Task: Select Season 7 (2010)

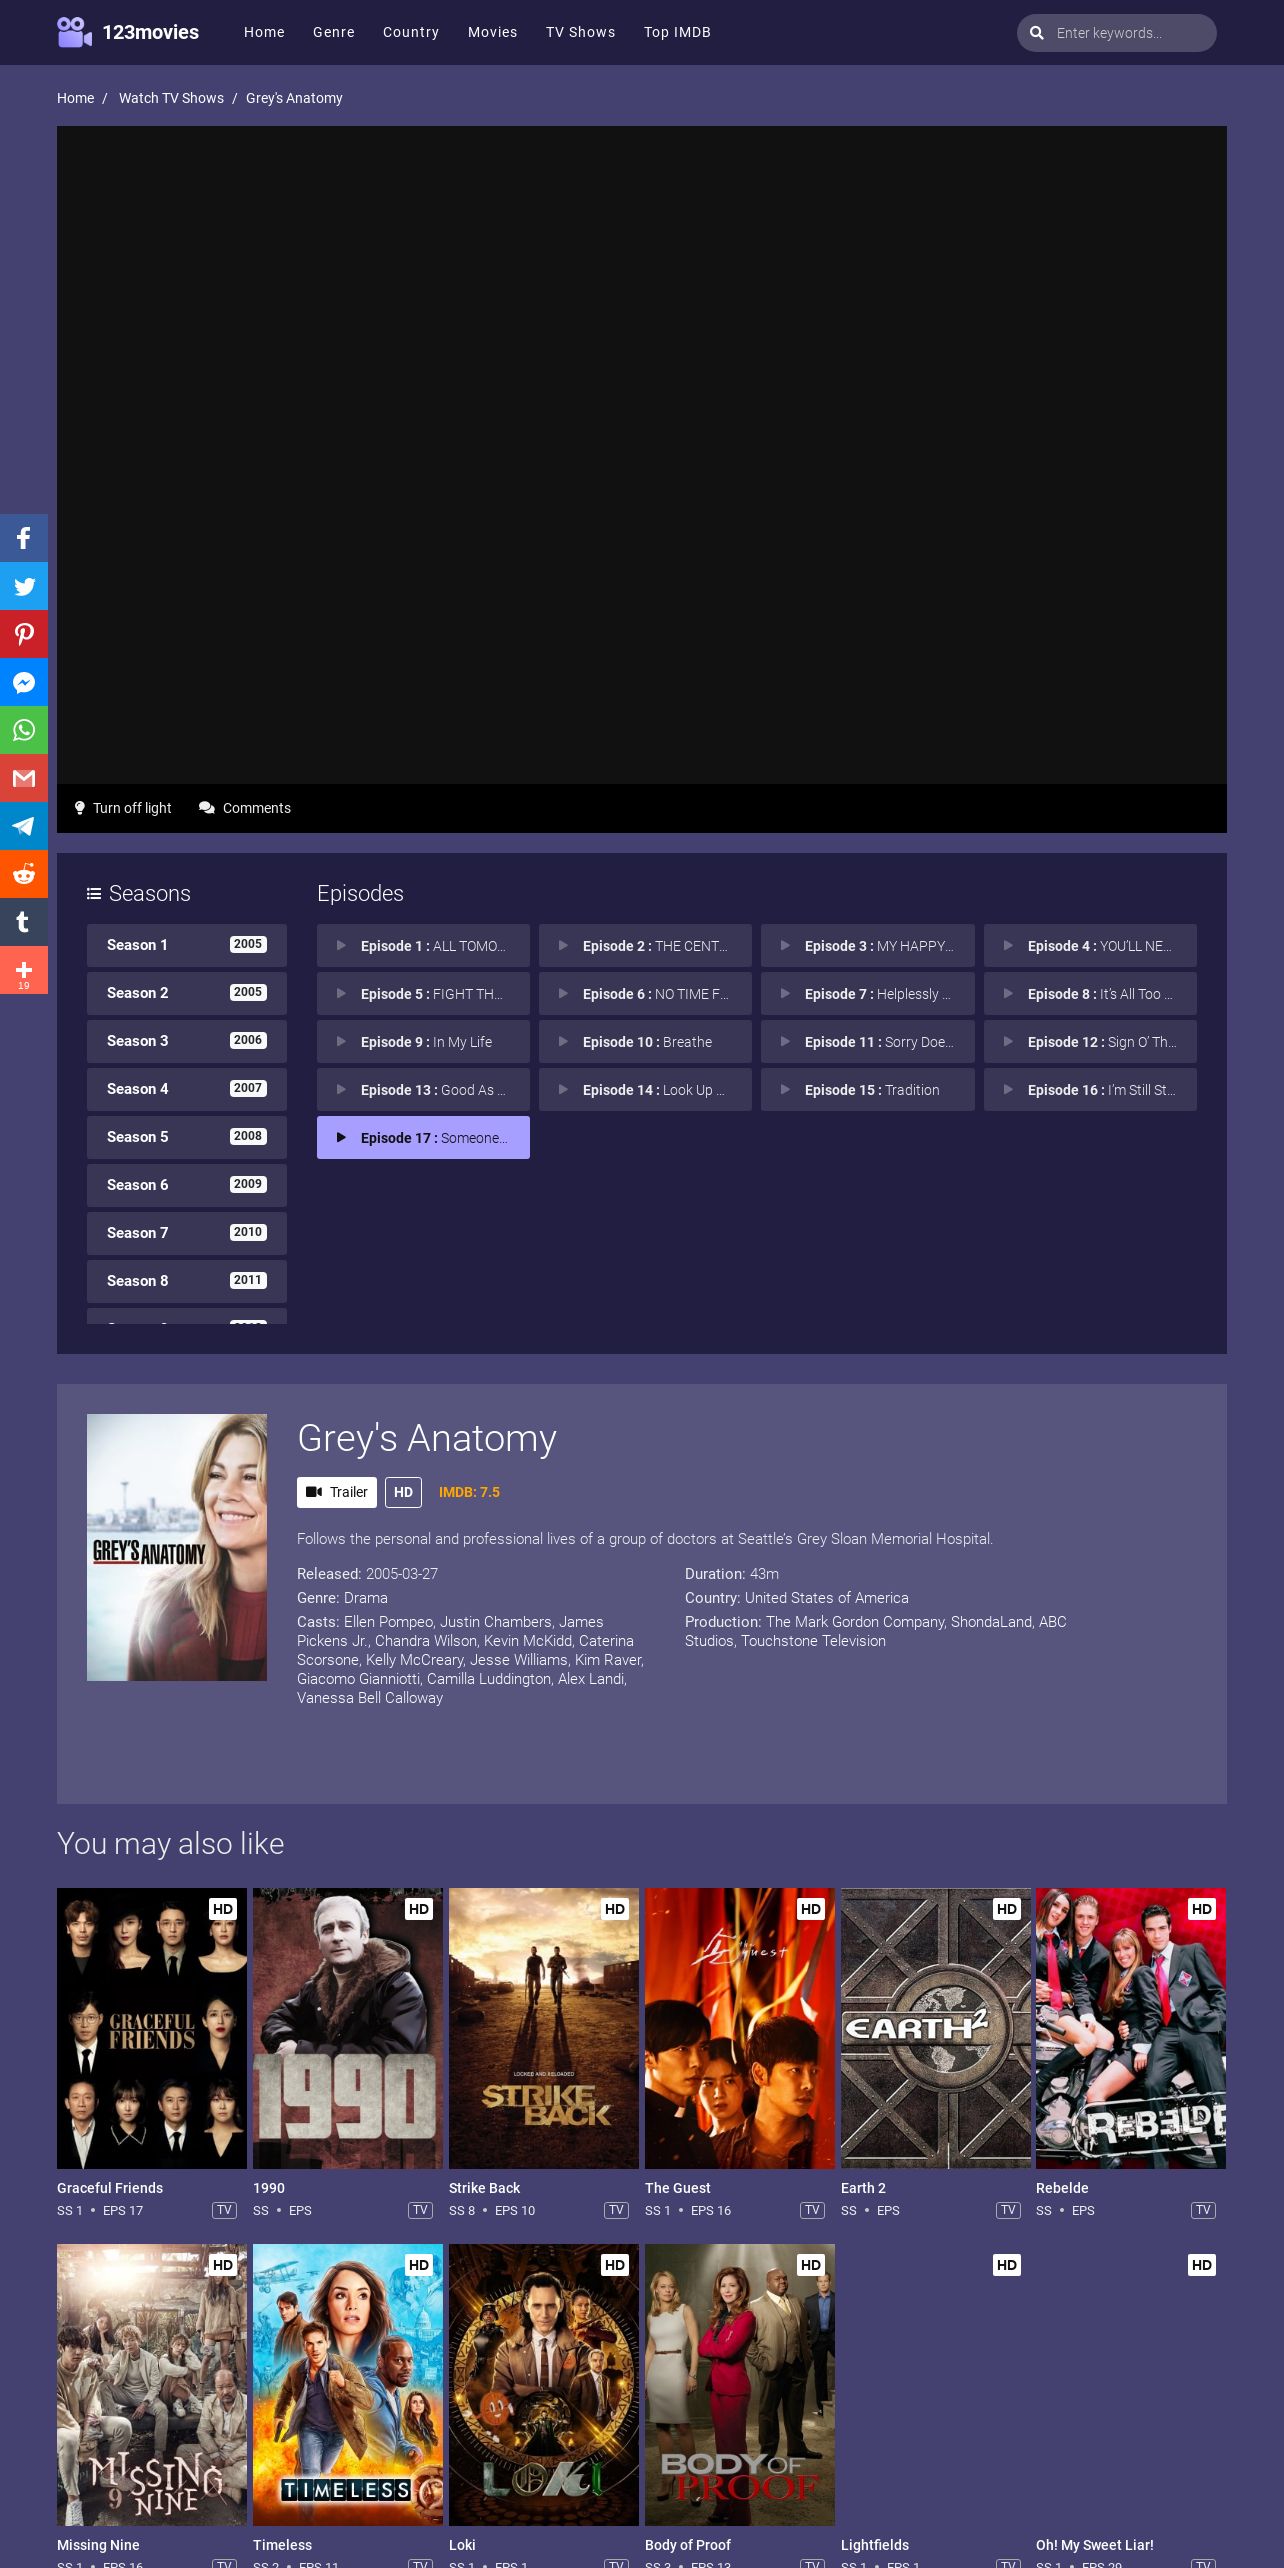Action: 187,1233
